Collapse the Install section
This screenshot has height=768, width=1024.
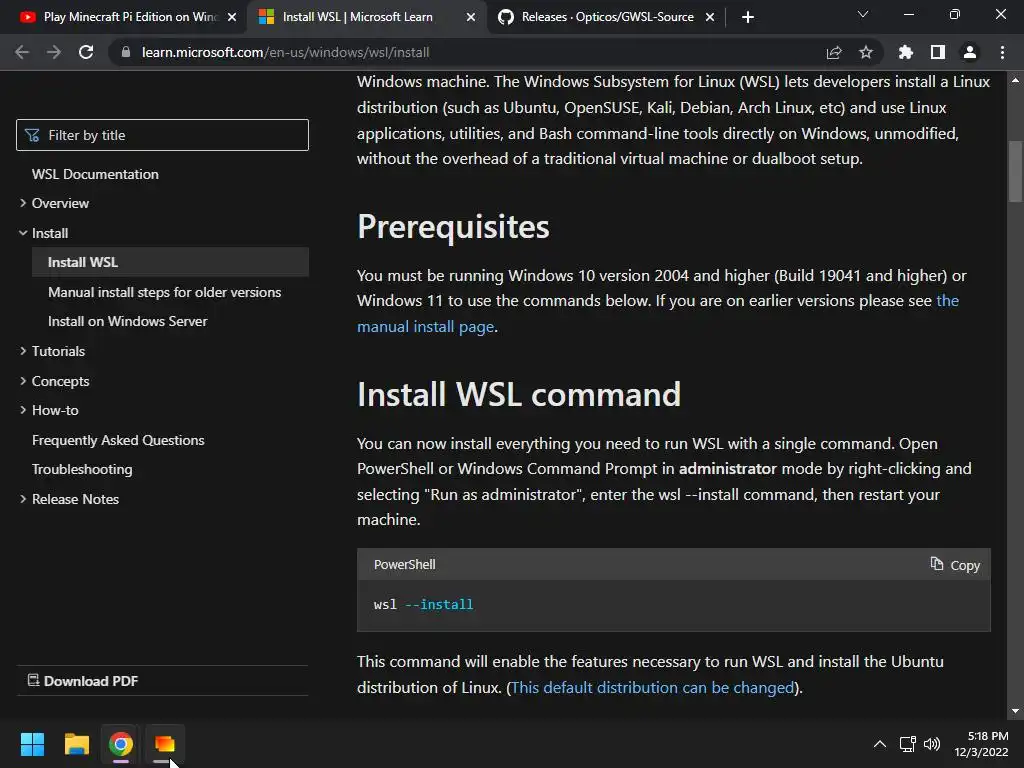click(50, 233)
